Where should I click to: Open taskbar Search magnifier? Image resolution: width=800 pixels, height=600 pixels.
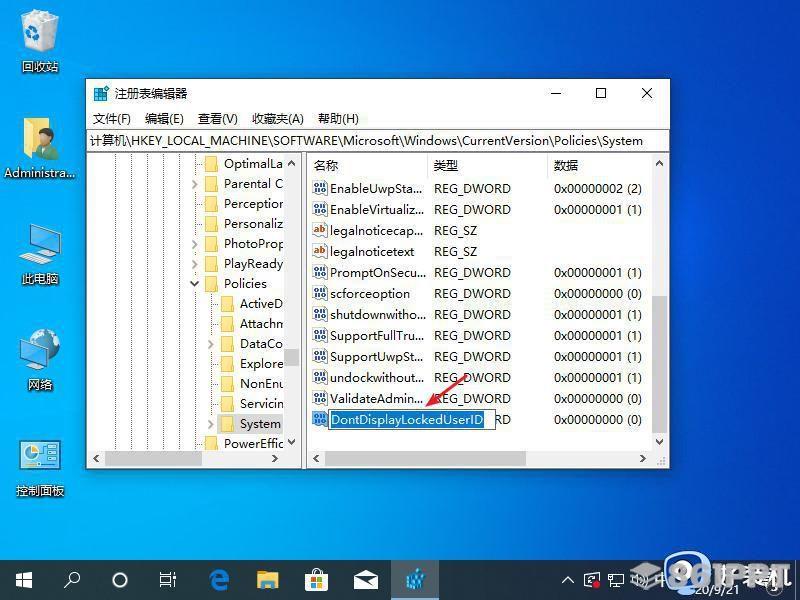(72, 580)
